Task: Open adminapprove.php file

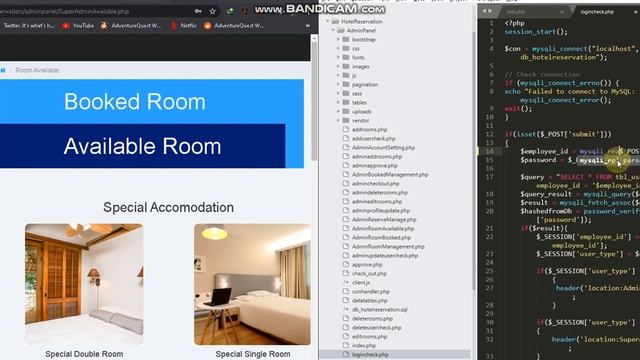Action: coord(375,166)
